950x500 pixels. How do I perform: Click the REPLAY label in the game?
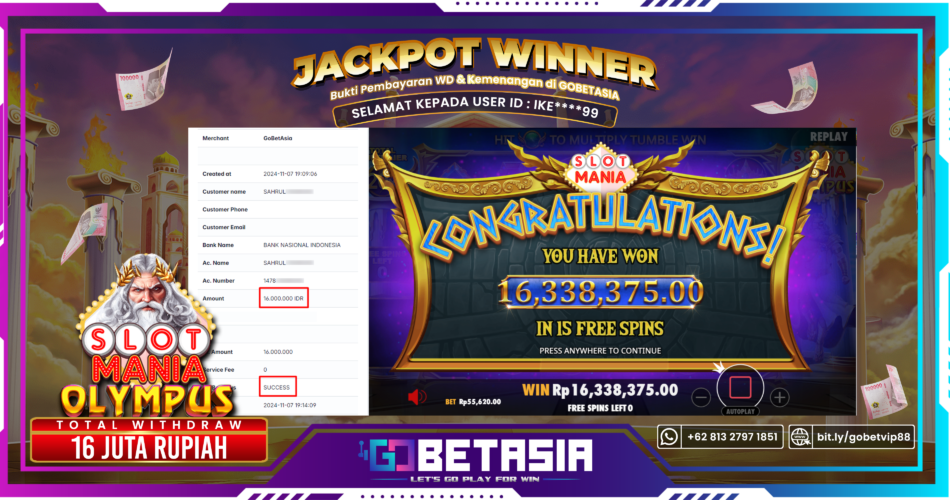pos(829,137)
